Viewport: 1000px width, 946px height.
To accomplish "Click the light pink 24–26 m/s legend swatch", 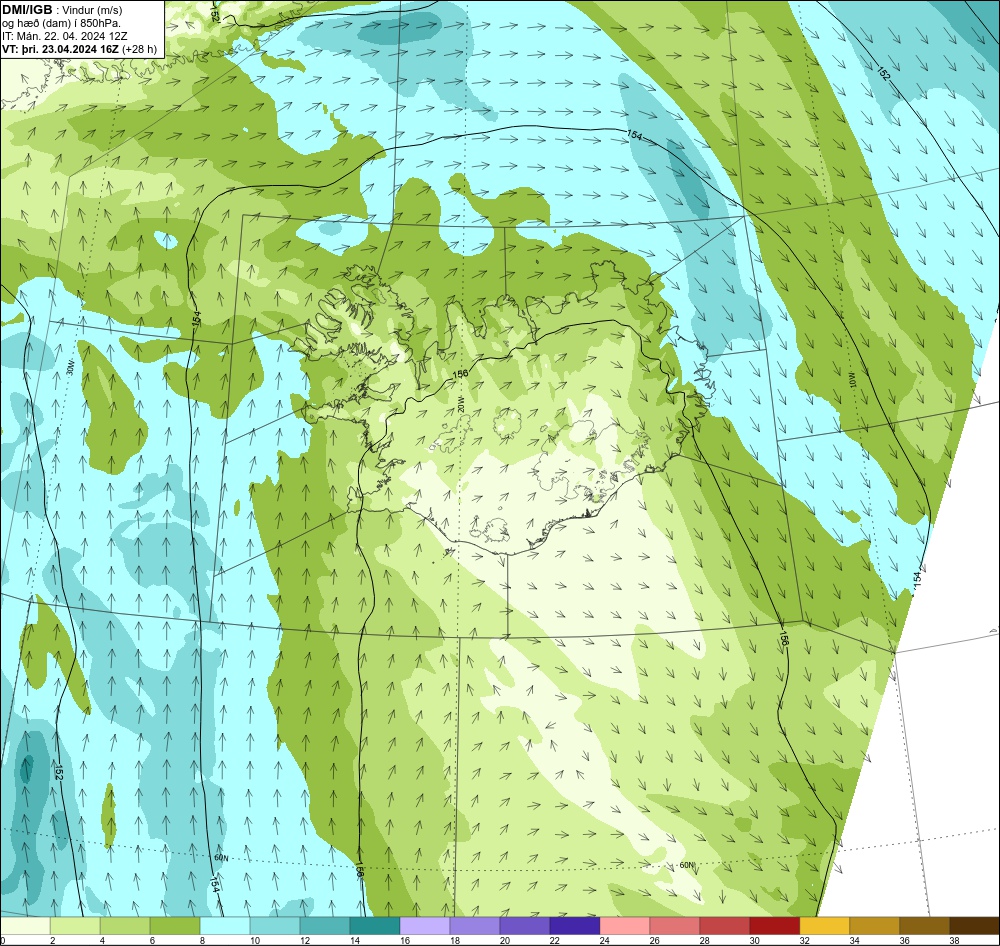I will coord(624,926).
